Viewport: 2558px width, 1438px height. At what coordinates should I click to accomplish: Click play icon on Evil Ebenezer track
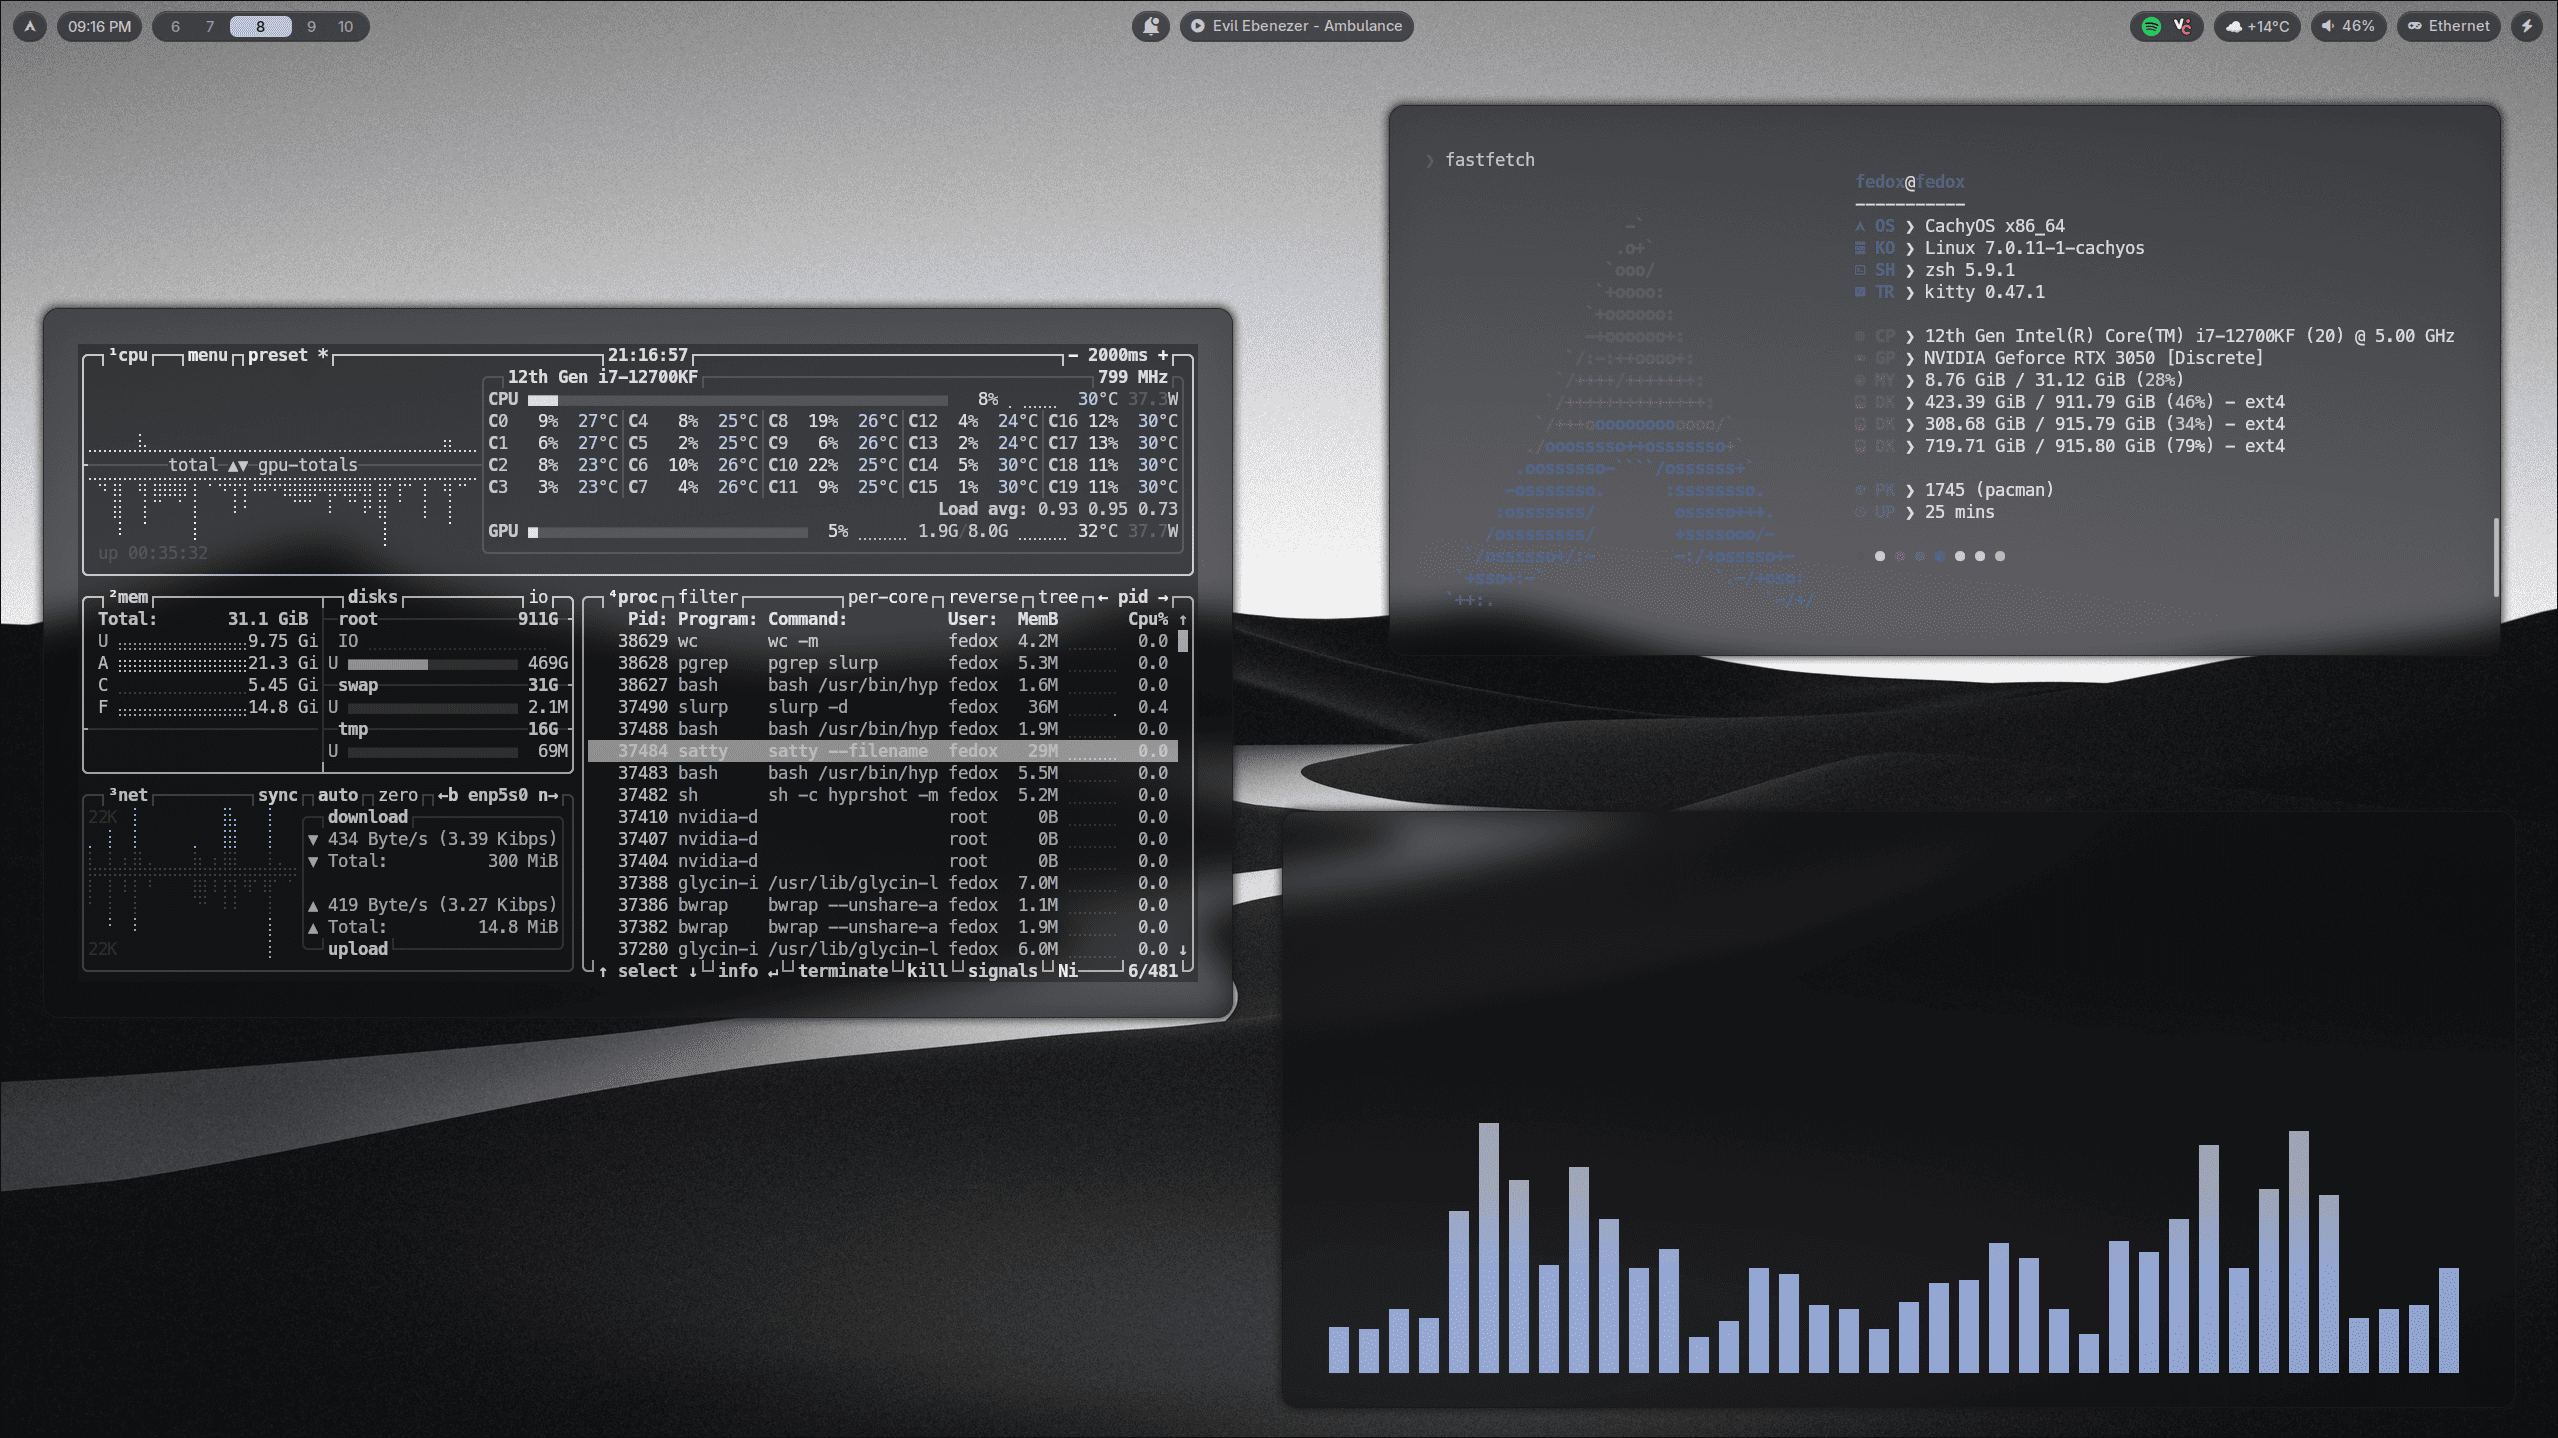1197,26
